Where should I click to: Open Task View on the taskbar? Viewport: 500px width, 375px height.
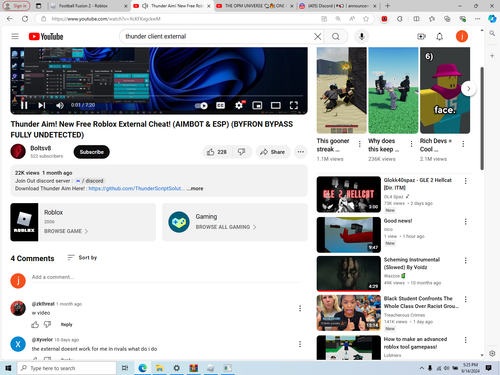click(125, 368)
